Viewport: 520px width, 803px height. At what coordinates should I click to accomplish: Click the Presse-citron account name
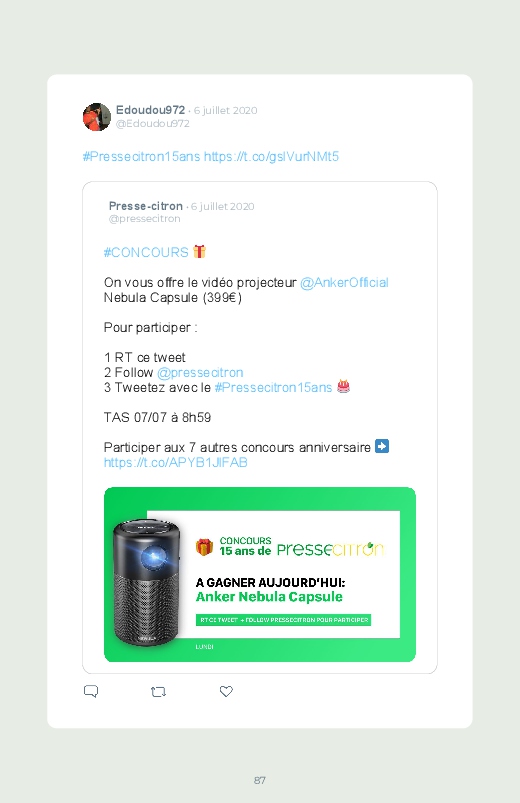(145, 206)
